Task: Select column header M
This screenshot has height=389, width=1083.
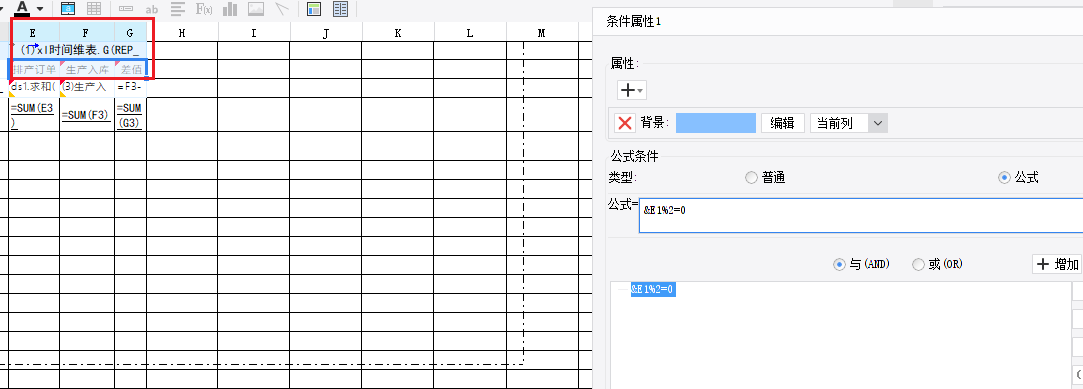Action: pyautogui.click(x=542, y=32)
